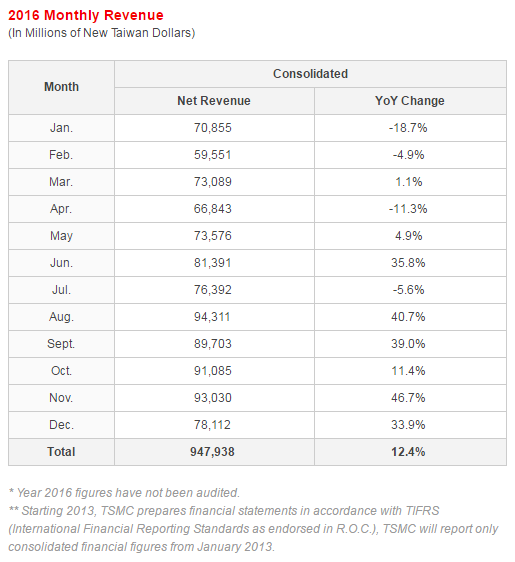Select the Mar. YoY change 1.1%
515x562 pixels.
click(409, 182)
